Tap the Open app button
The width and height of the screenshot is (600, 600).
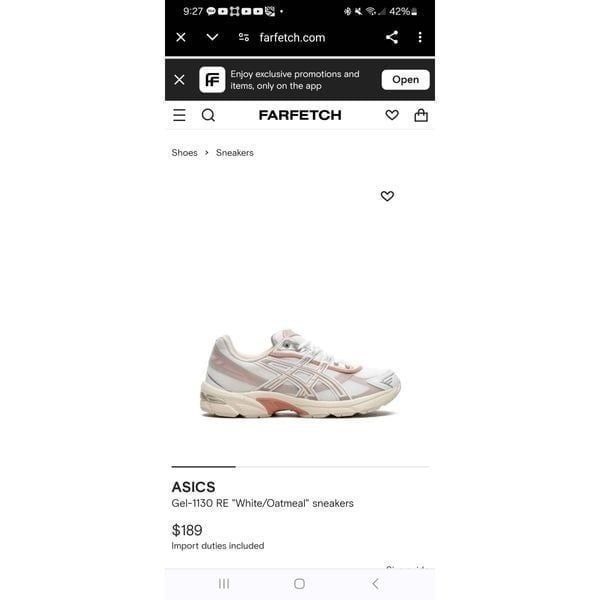point(405,80)
